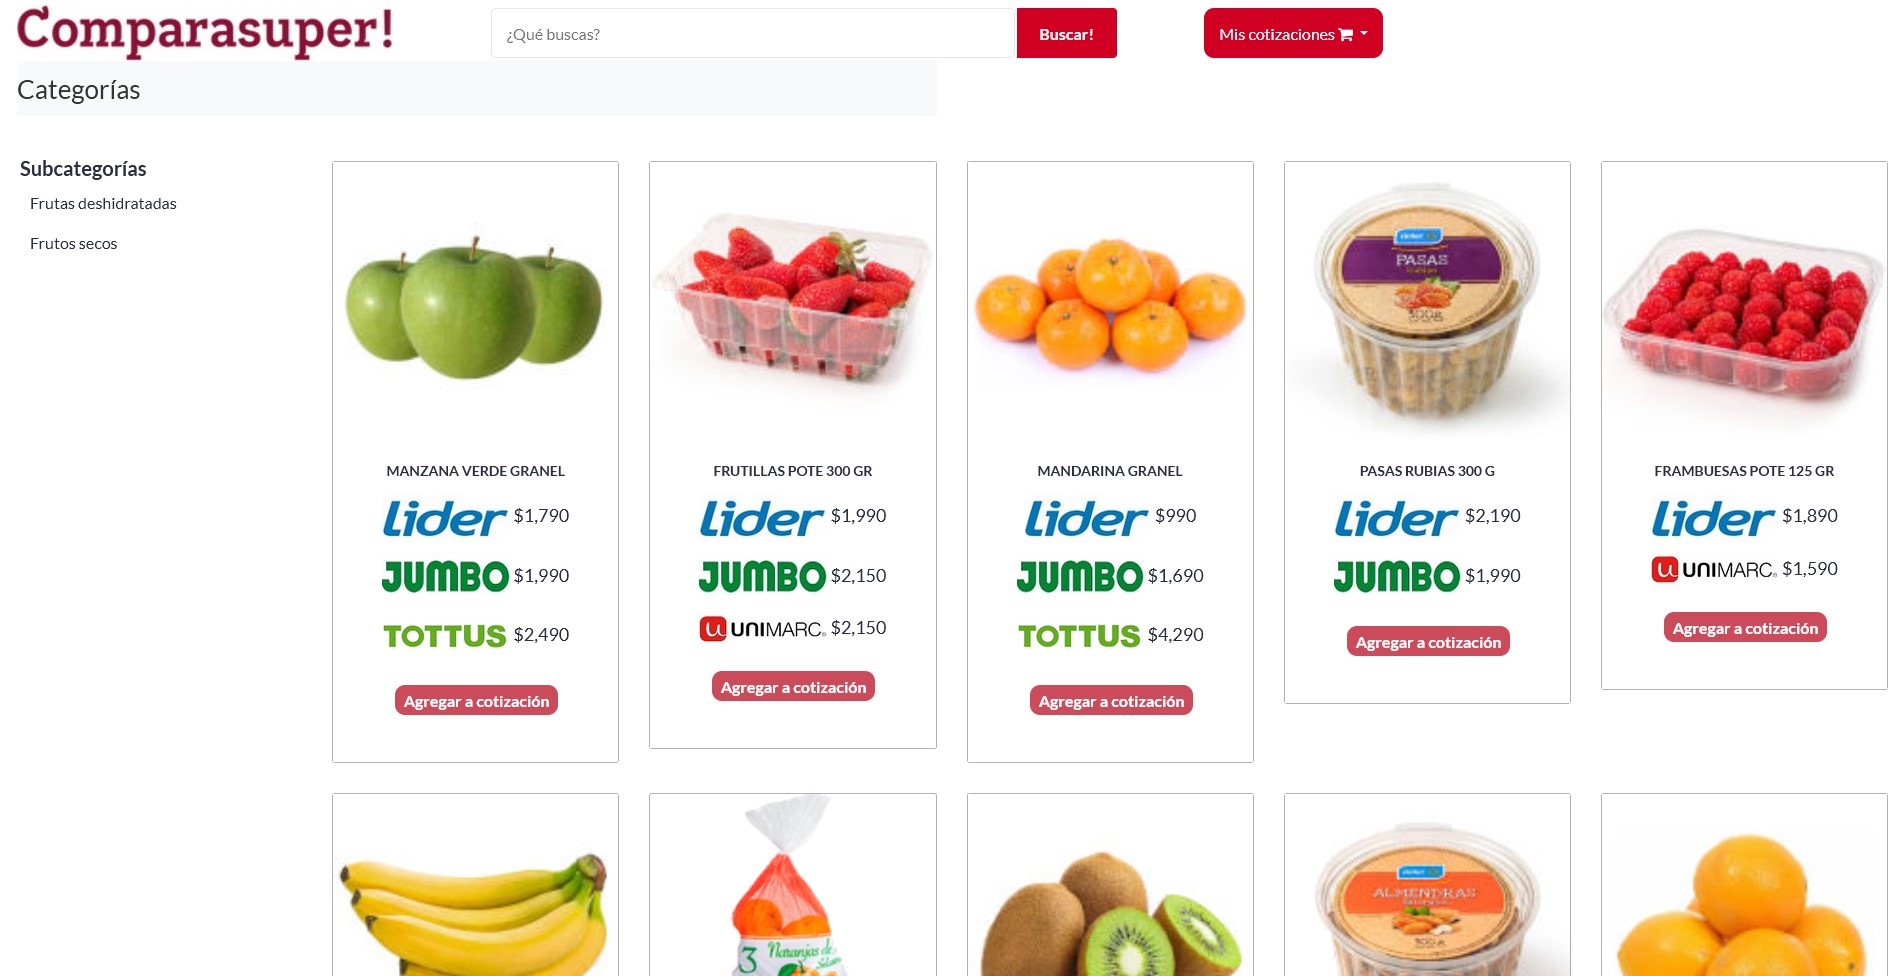This screenshot has width=1900, height=976.
Task: Click the strawberries product image
Action: 793,304
